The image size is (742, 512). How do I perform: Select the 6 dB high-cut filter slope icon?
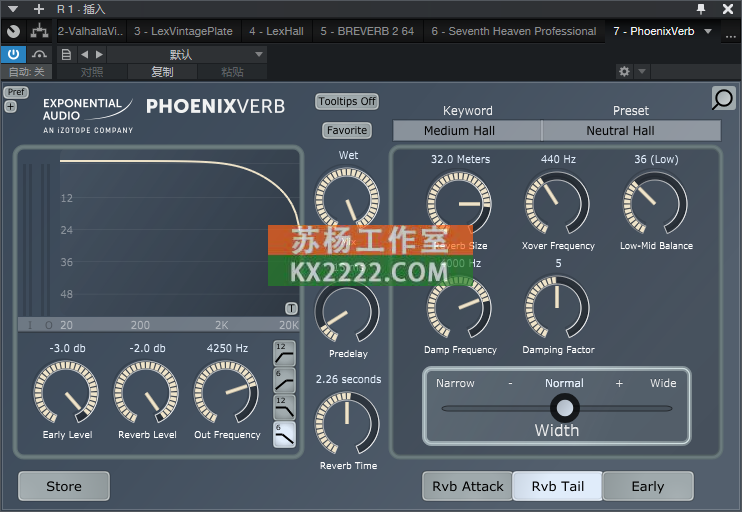[284, 434]
